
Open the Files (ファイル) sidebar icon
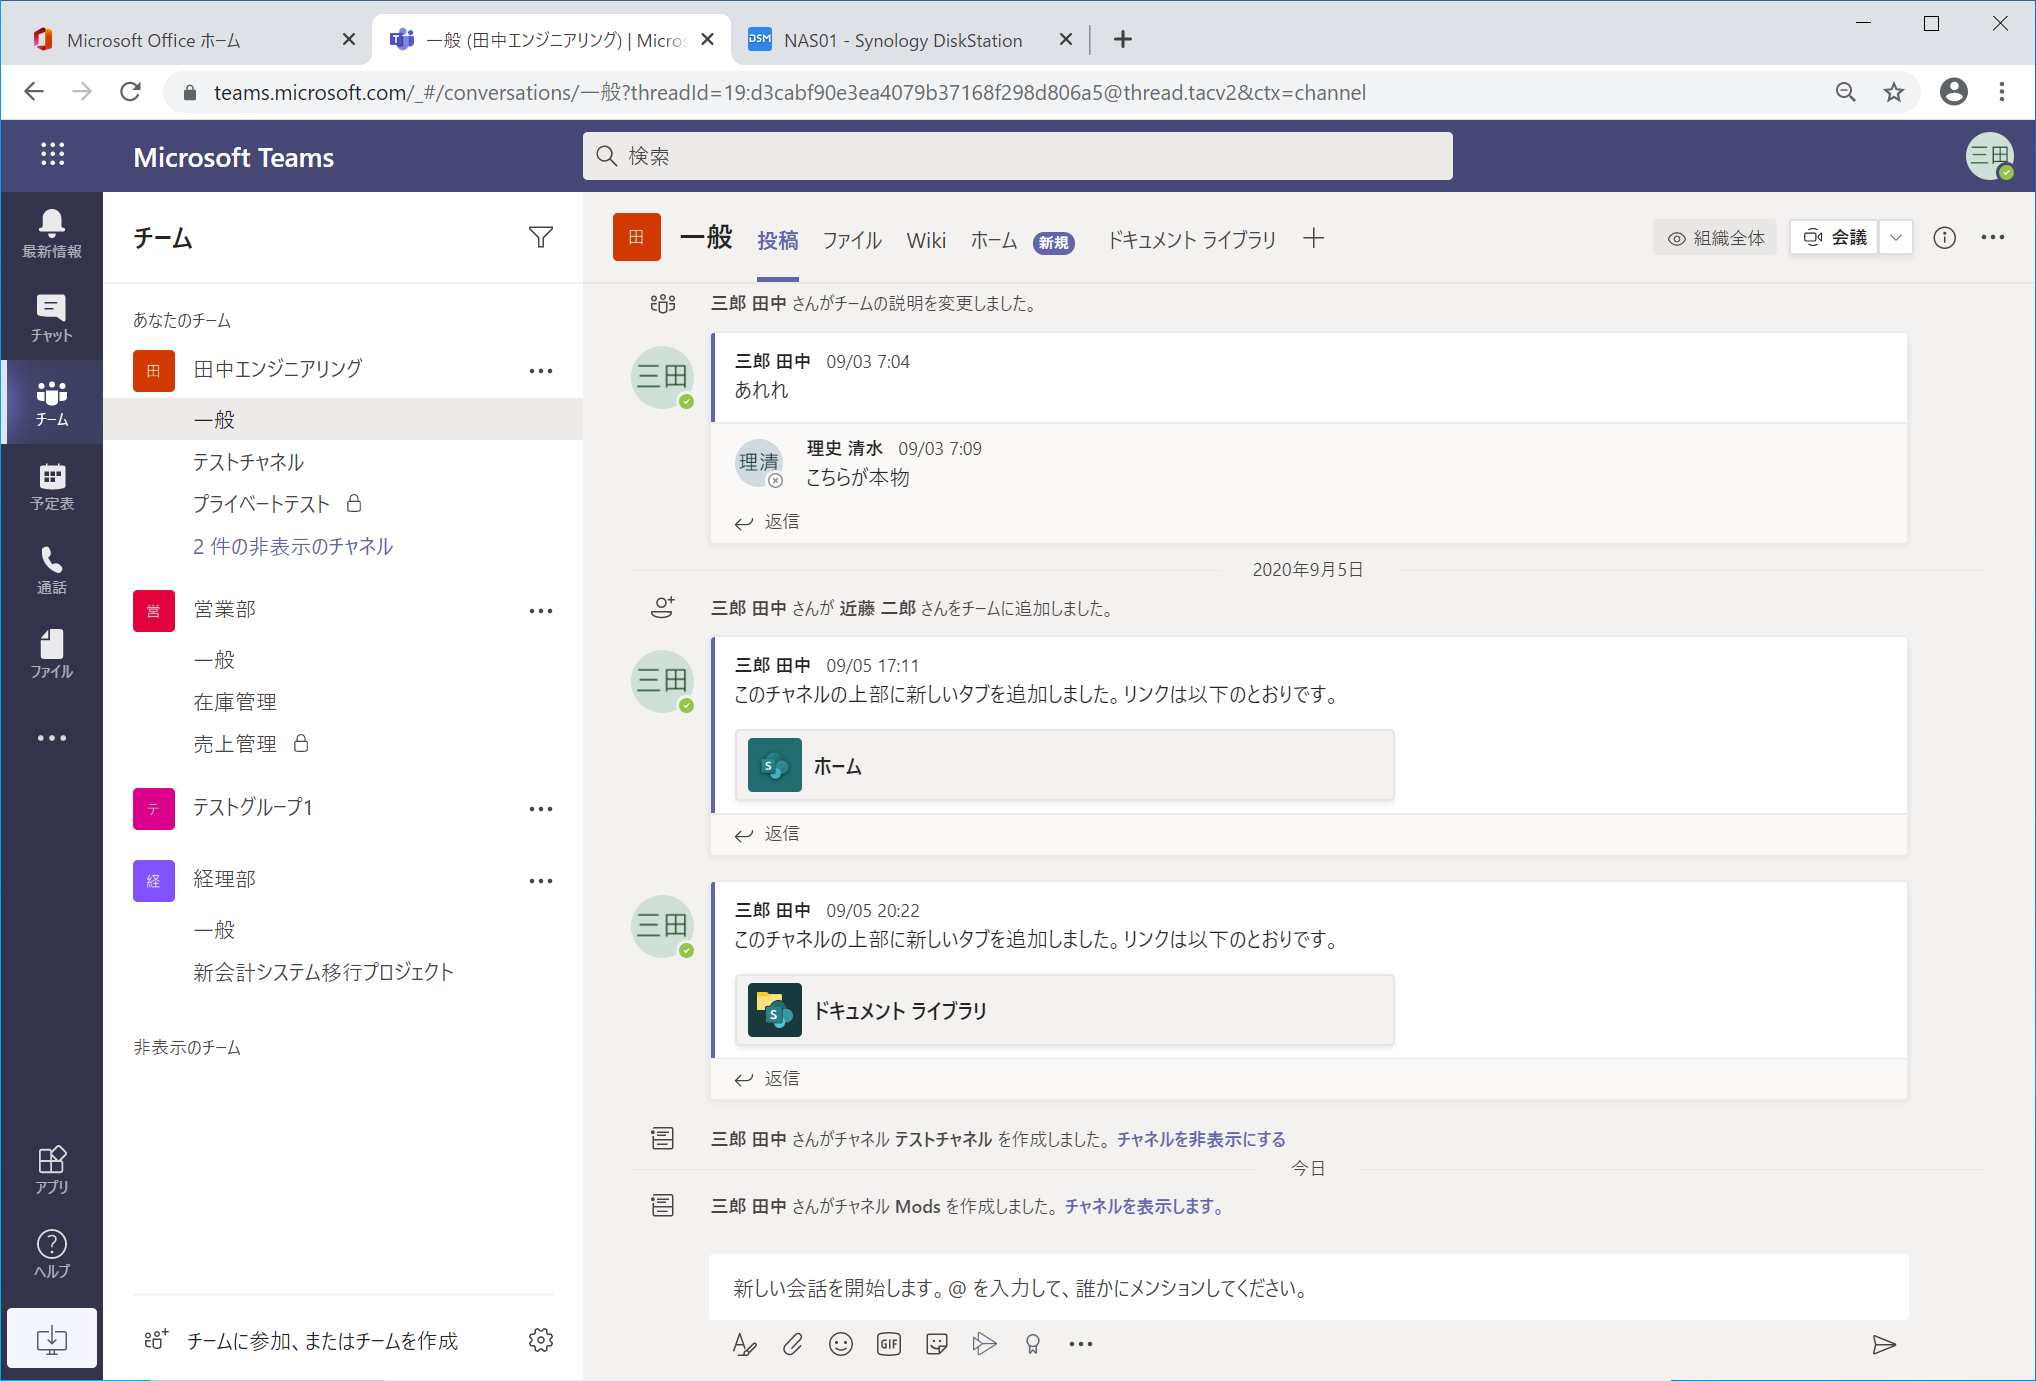pos(52,654)
